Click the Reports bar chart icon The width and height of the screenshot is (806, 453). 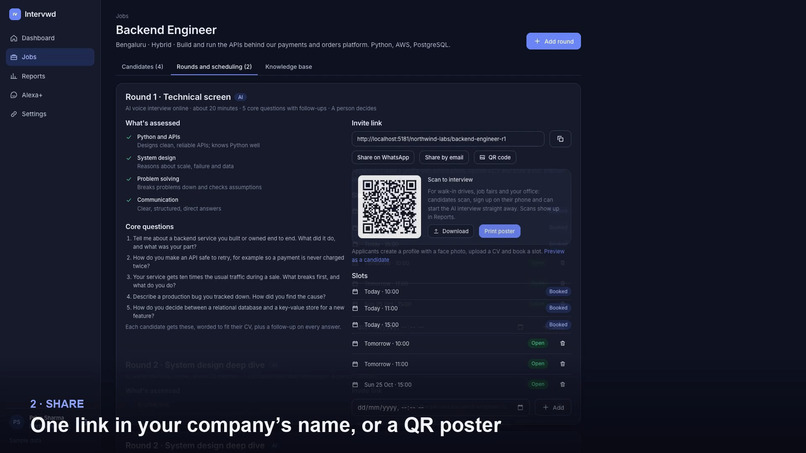coord(14,76)
